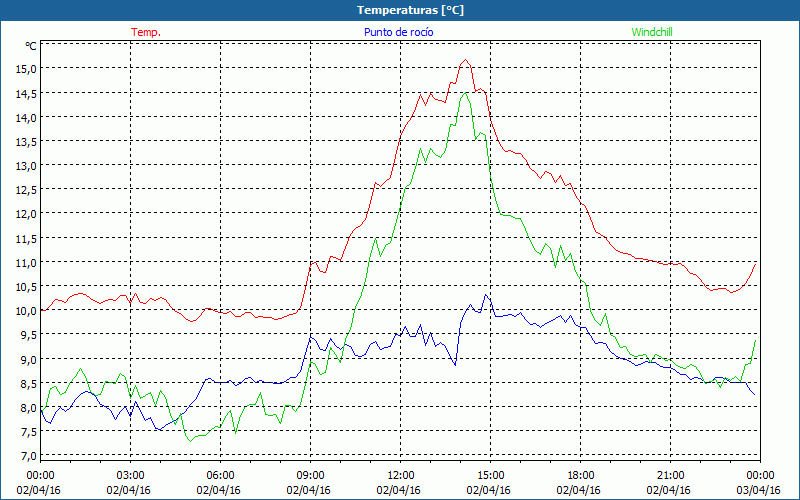Image resolution: width=800 pixels, height=500 pixels.
Task: Click the "10,5" y-axis value
Action: (27, 287)
